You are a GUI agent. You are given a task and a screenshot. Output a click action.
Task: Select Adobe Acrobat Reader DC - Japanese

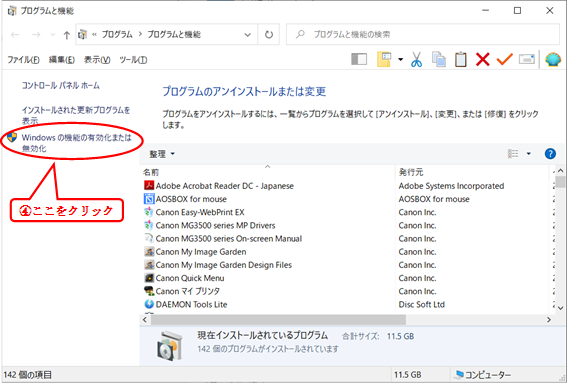click(x=225, y=186)
